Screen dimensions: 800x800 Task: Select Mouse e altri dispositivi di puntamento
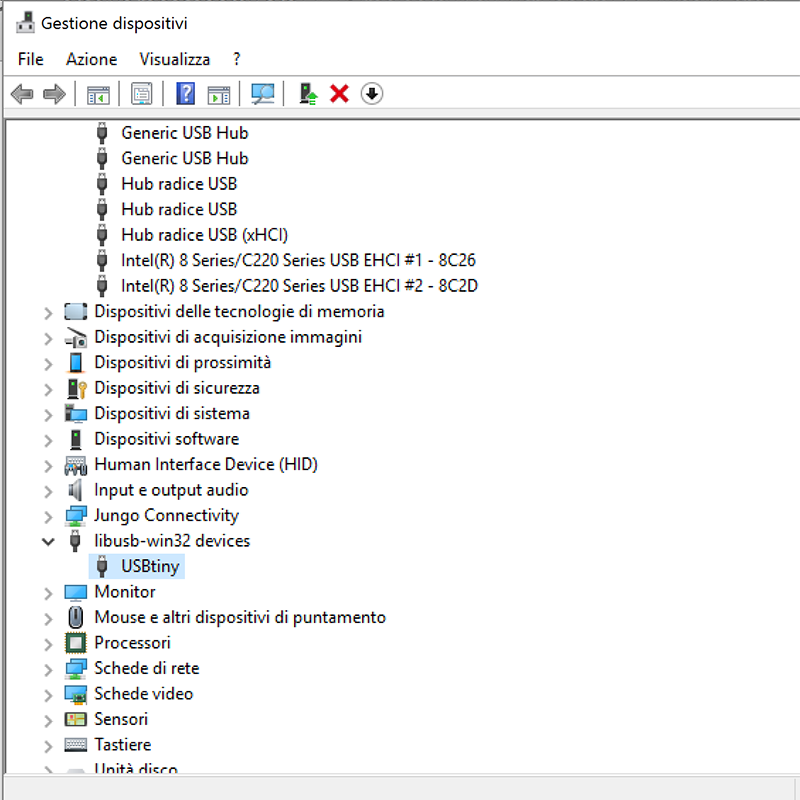(240, 617)
